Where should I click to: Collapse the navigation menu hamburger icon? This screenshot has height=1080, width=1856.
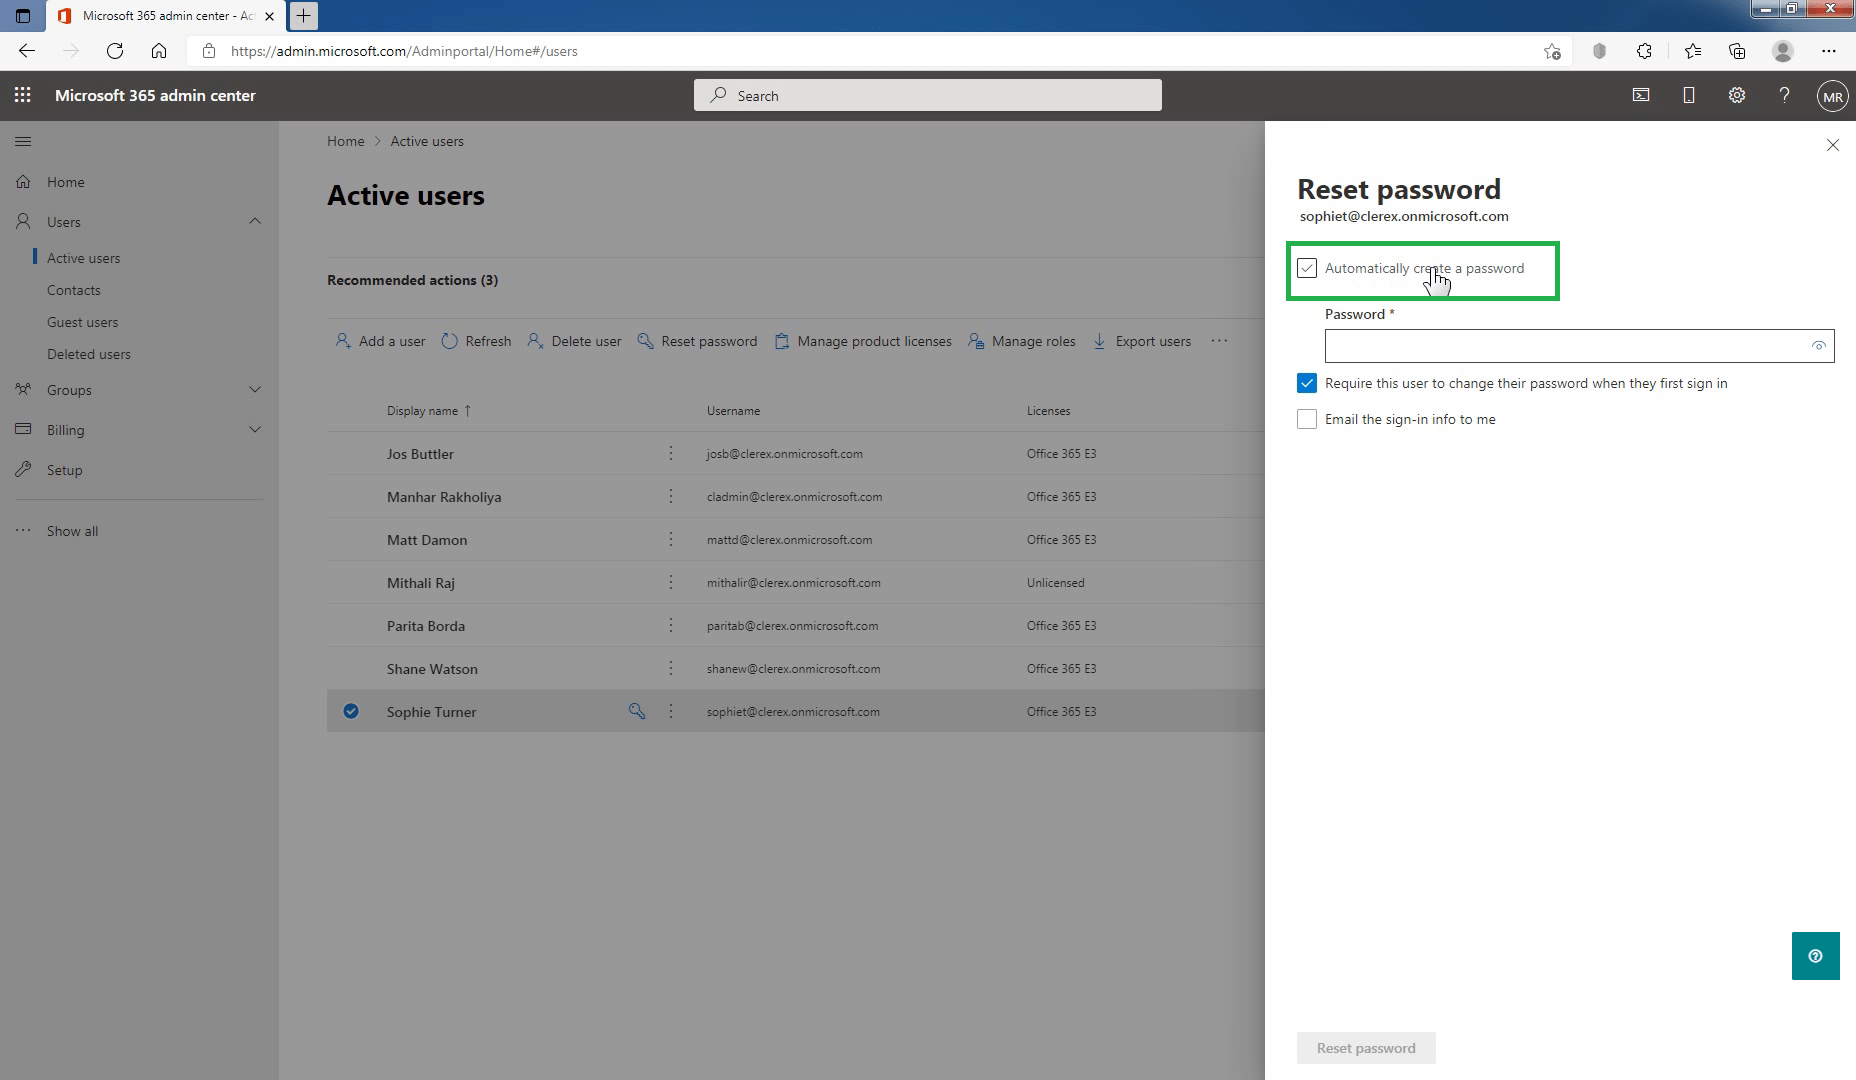pyautogui.click(x=23, y=141)
